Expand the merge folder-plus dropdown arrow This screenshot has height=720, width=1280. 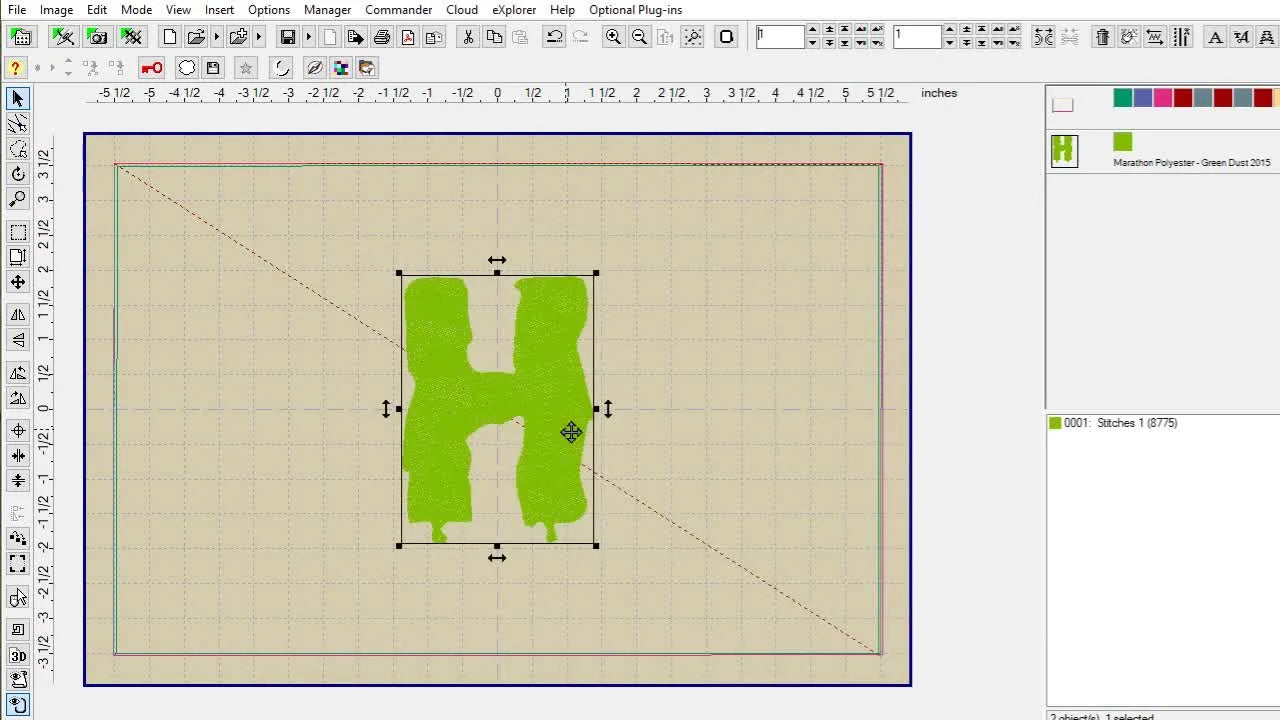[x=259, y=37]
